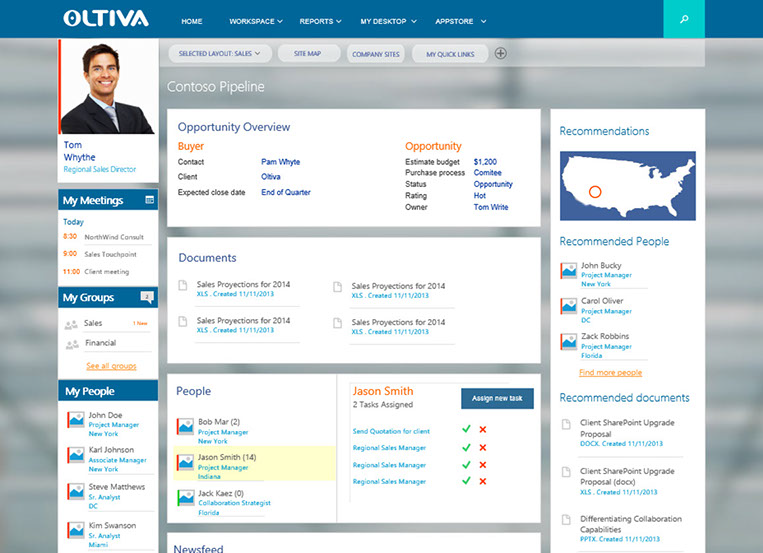
Task: Reject the Send Quotation for client task
Action: (x=483, y=430)
